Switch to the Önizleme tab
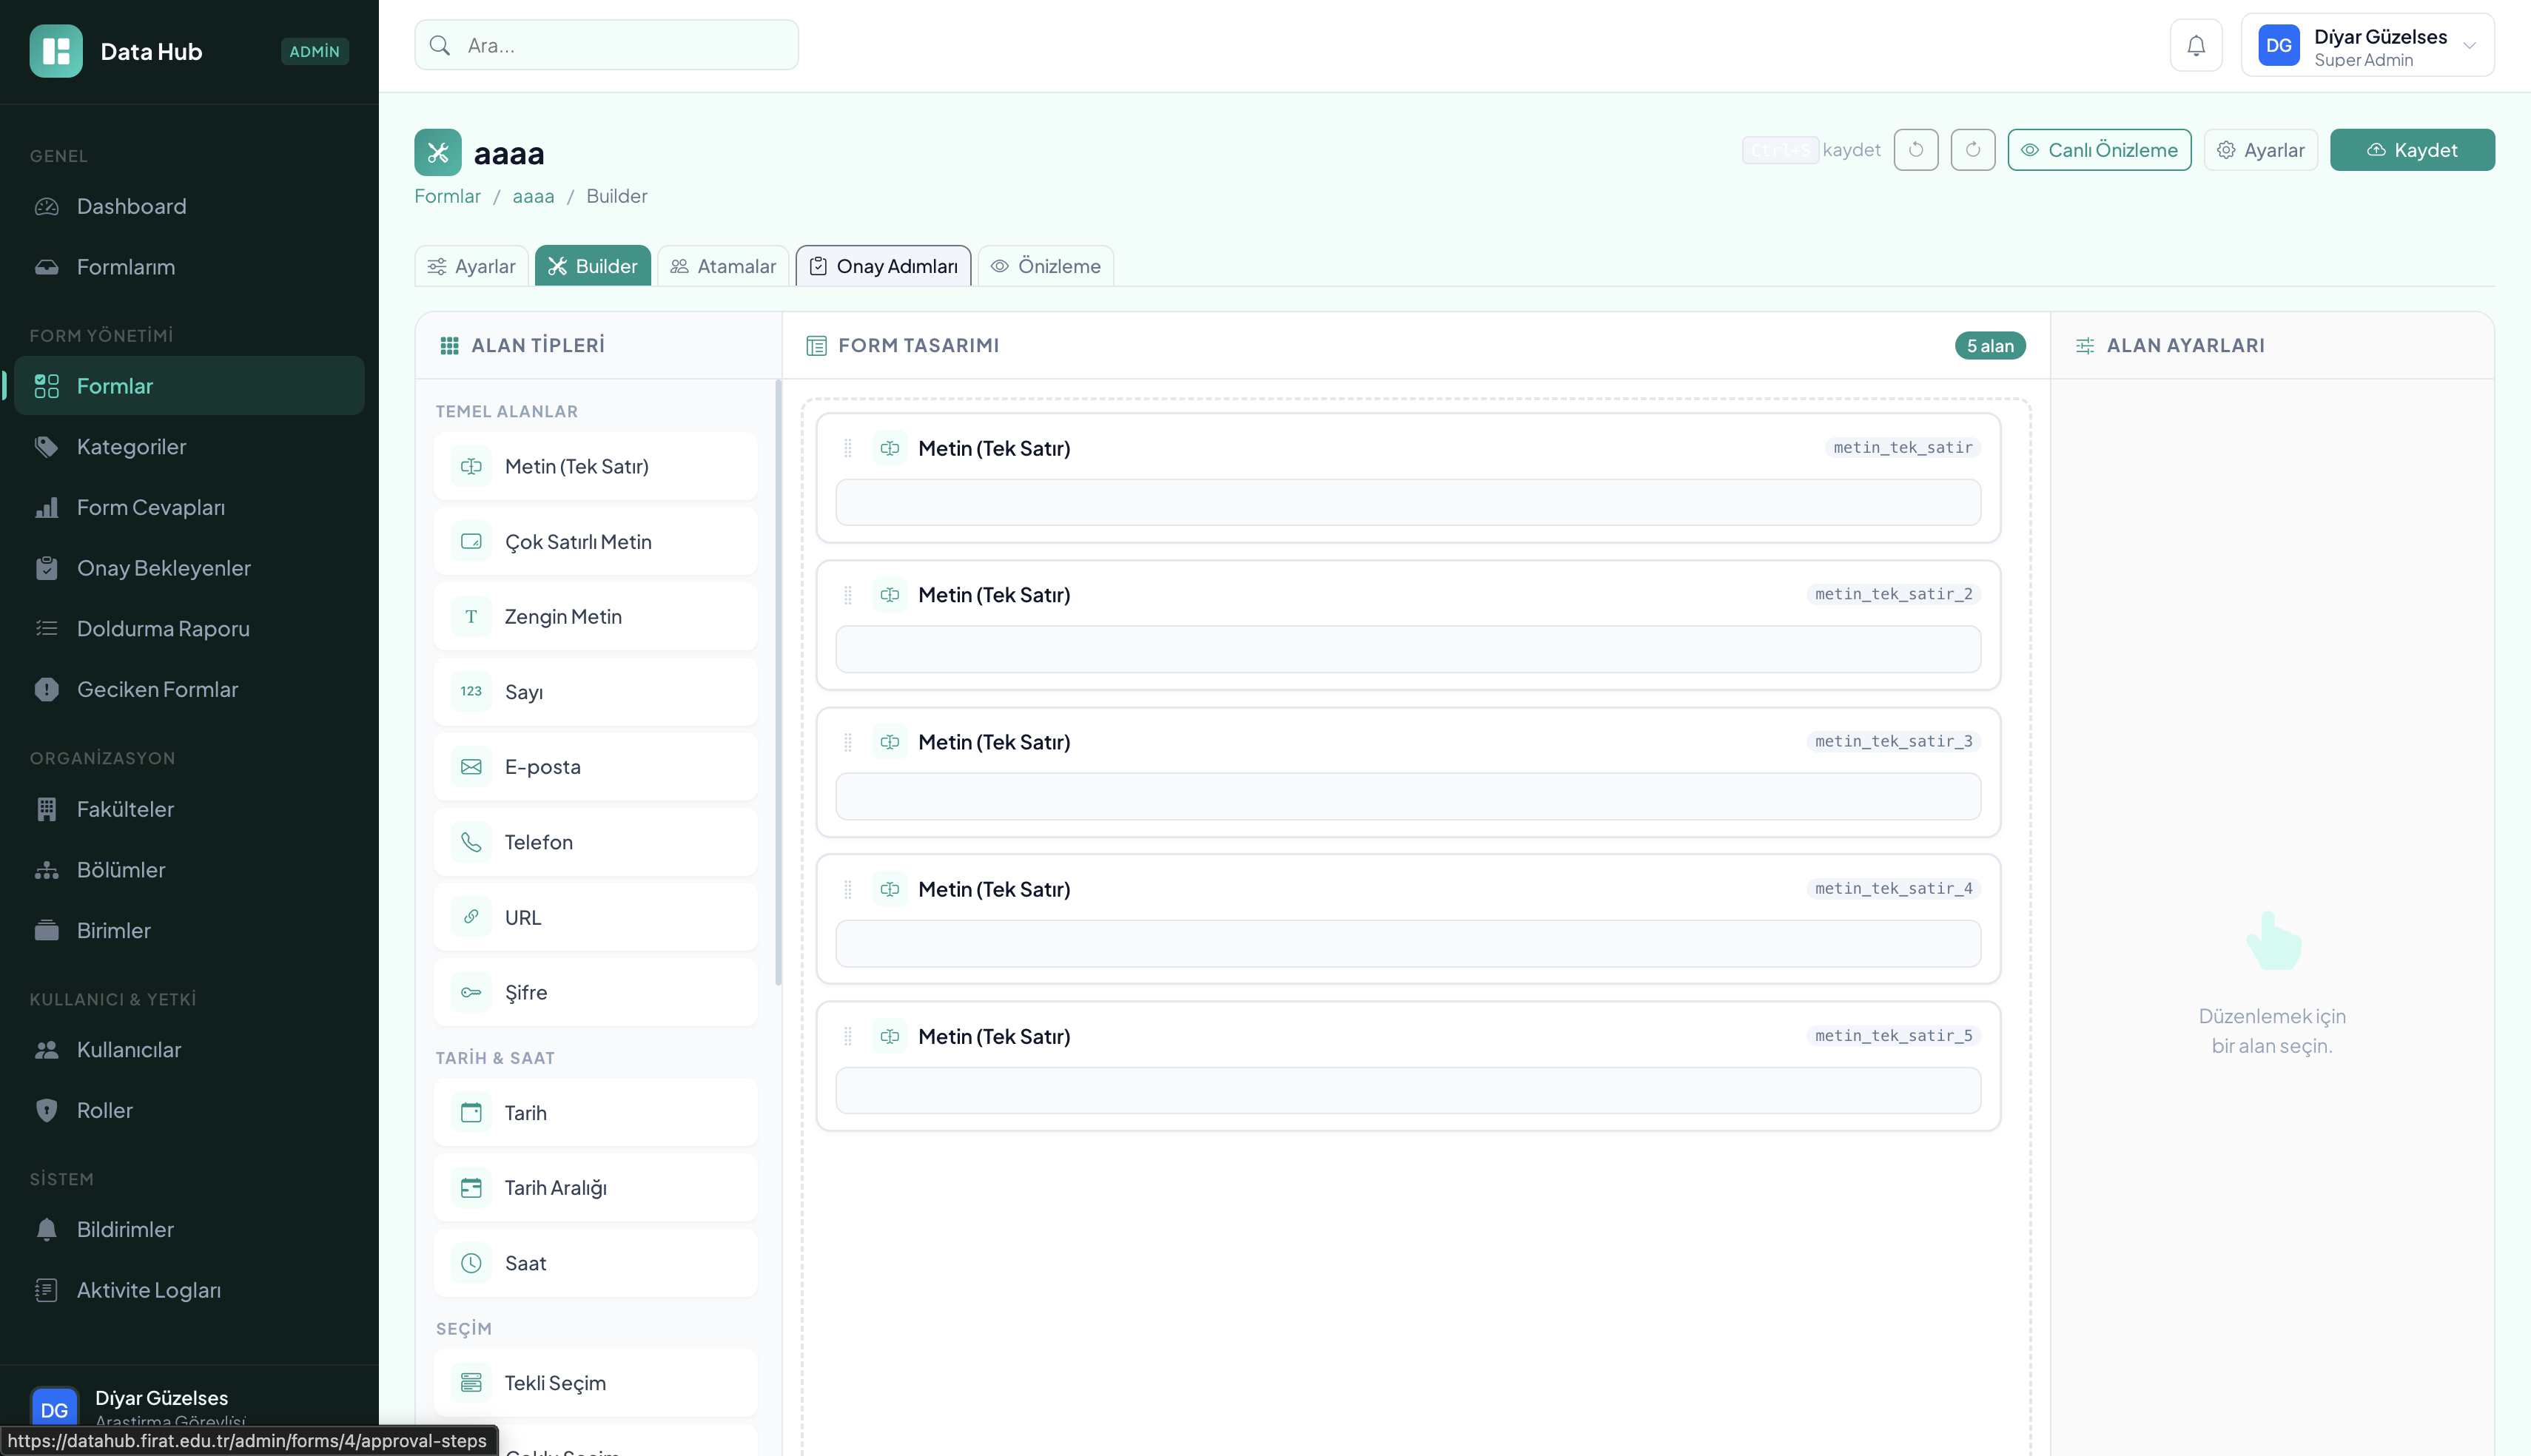 pyautogui.click(x=1045, y=266)
